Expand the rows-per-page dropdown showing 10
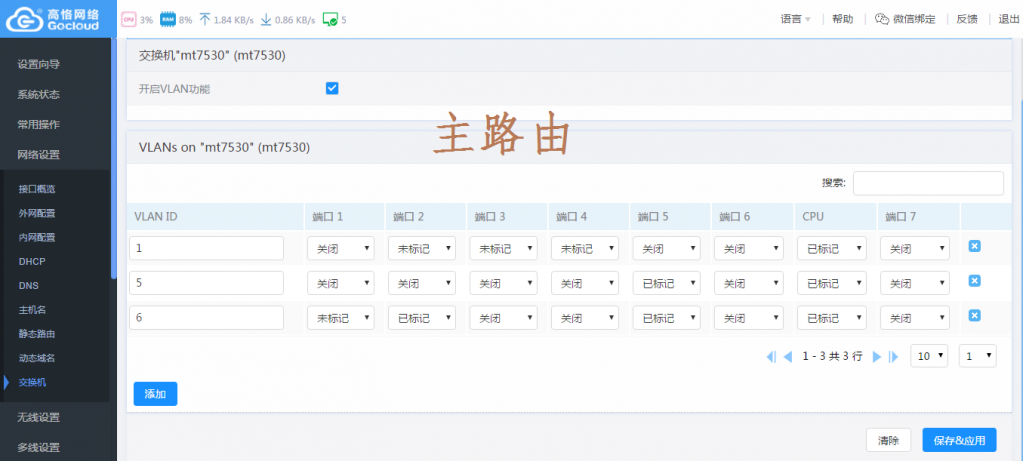 [928, 356]
